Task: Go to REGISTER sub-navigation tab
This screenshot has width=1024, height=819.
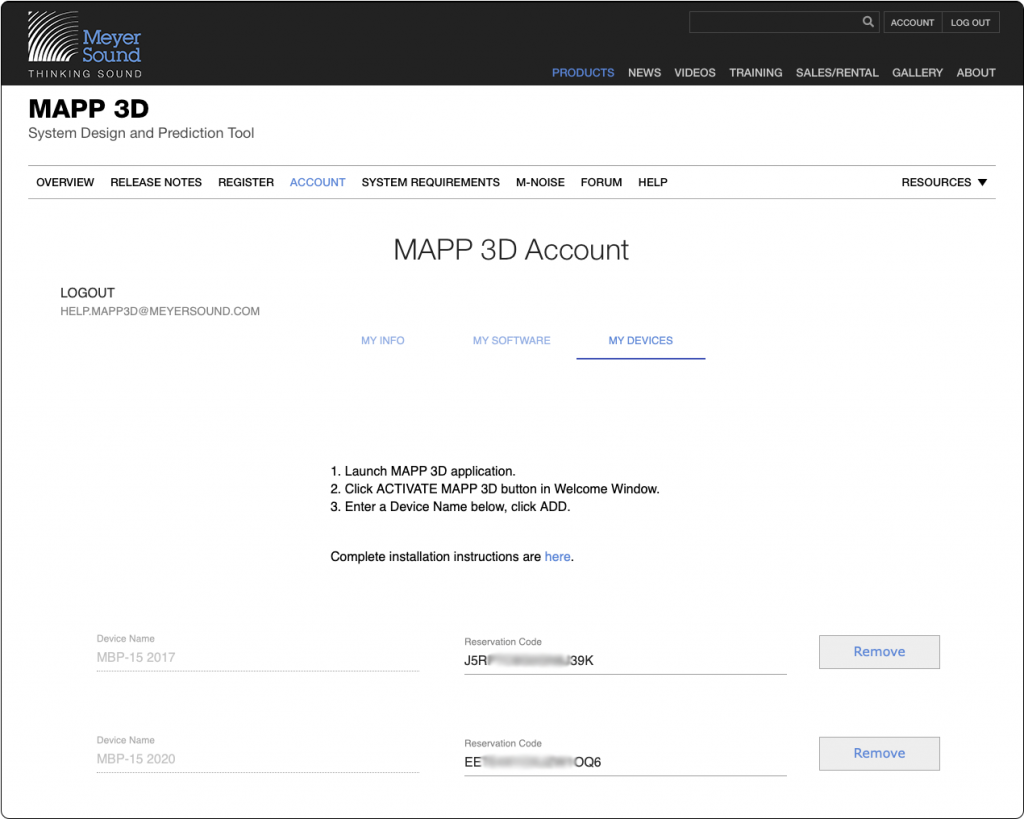Action: click(x=246, y=182)
